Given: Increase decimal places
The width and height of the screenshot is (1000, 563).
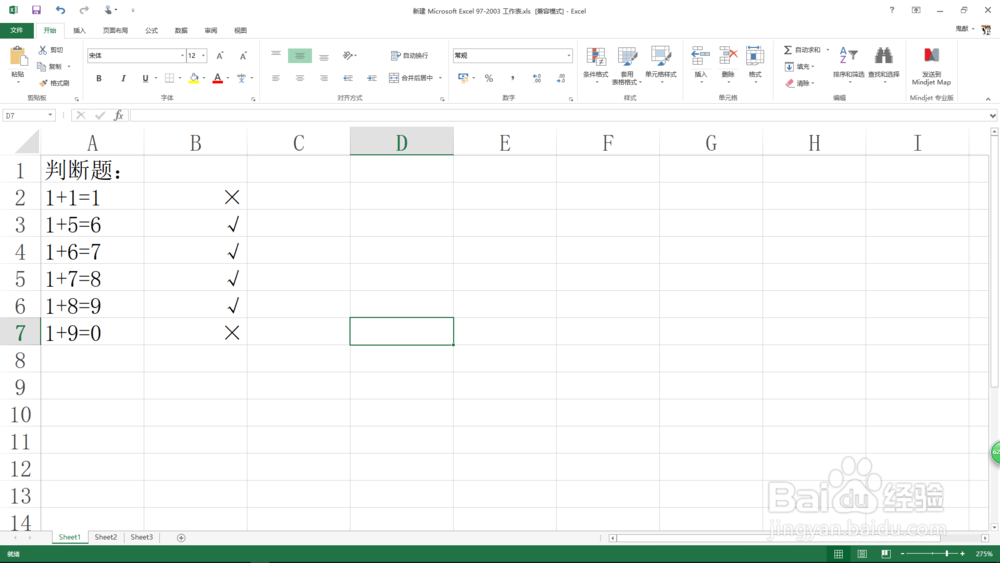Looking at the screenshot, I should click(536, 78).
